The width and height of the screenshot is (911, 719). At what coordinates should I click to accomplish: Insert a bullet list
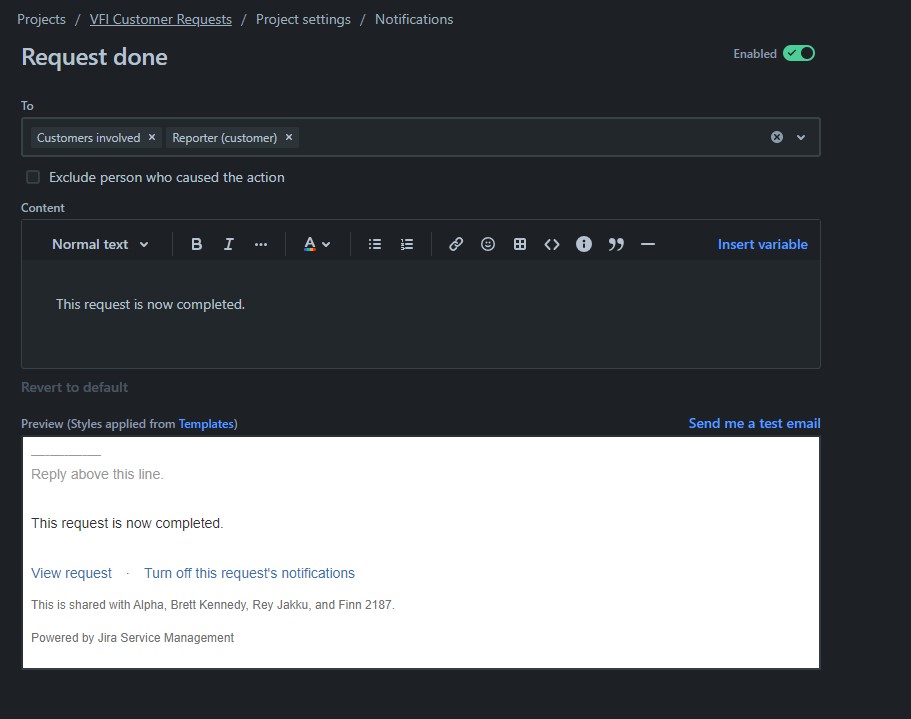coord(375,245)
